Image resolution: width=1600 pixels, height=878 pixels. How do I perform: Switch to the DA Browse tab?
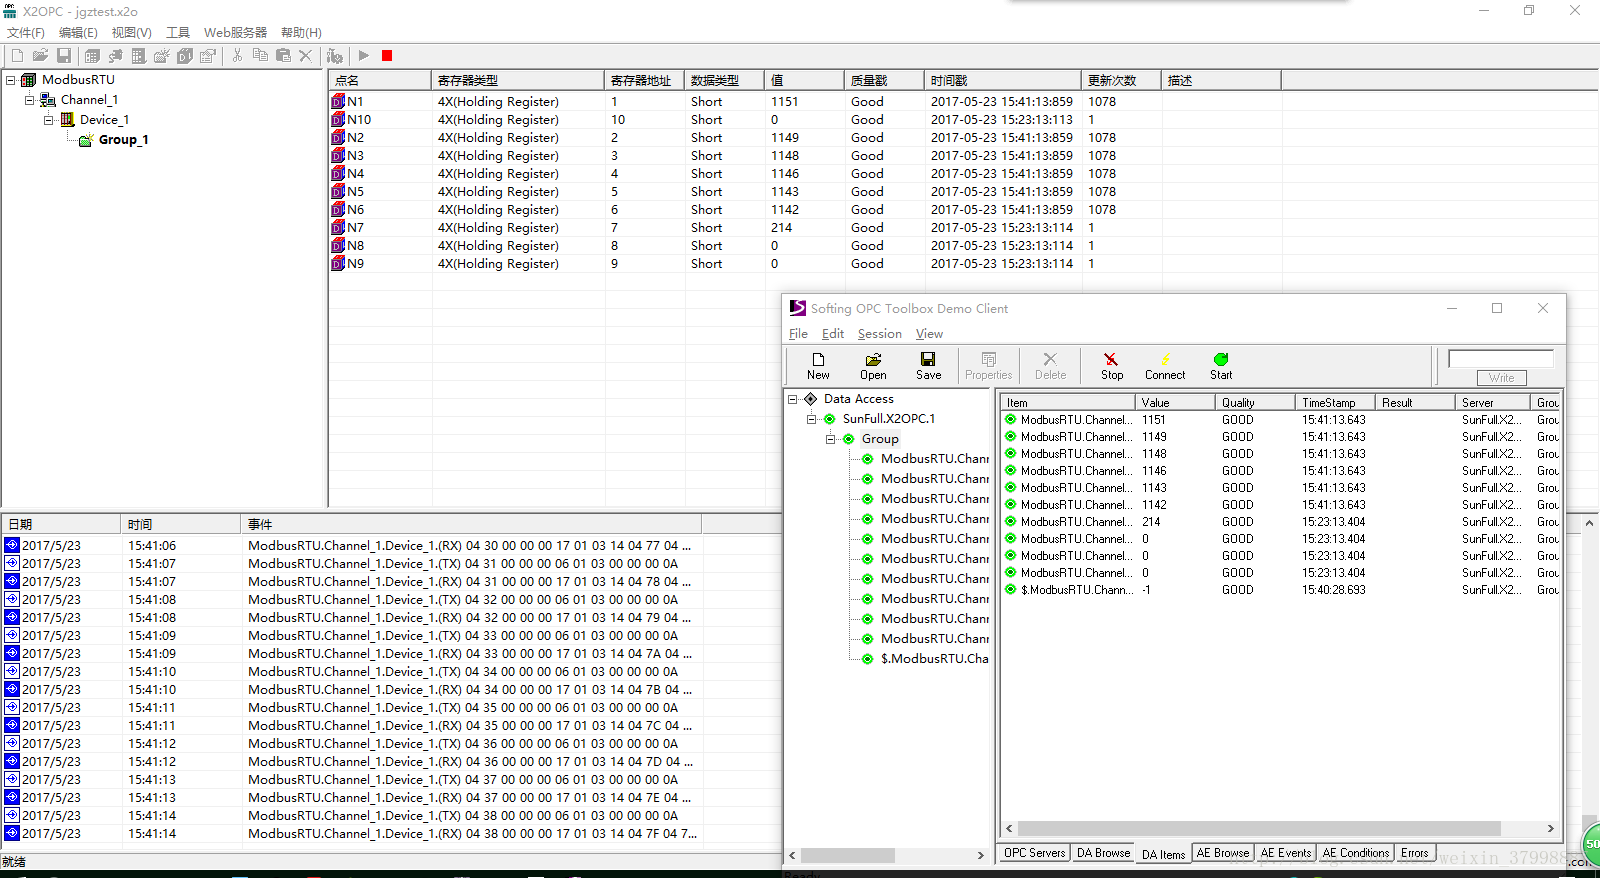(x=1103, y=853)
